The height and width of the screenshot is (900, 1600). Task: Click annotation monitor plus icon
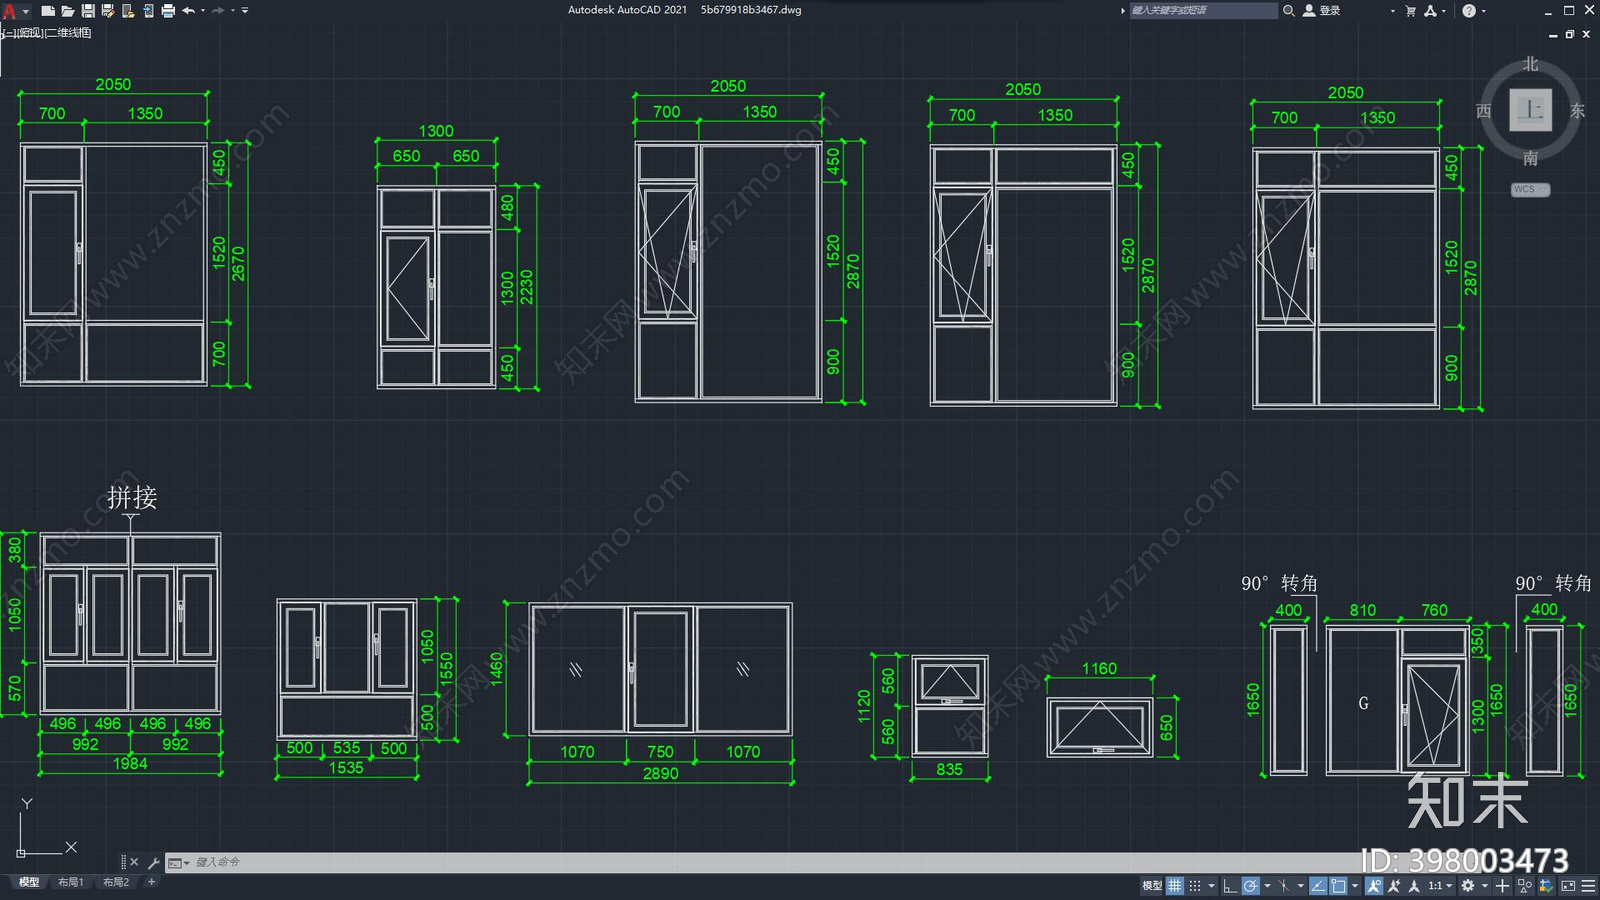coord(1502,886)
